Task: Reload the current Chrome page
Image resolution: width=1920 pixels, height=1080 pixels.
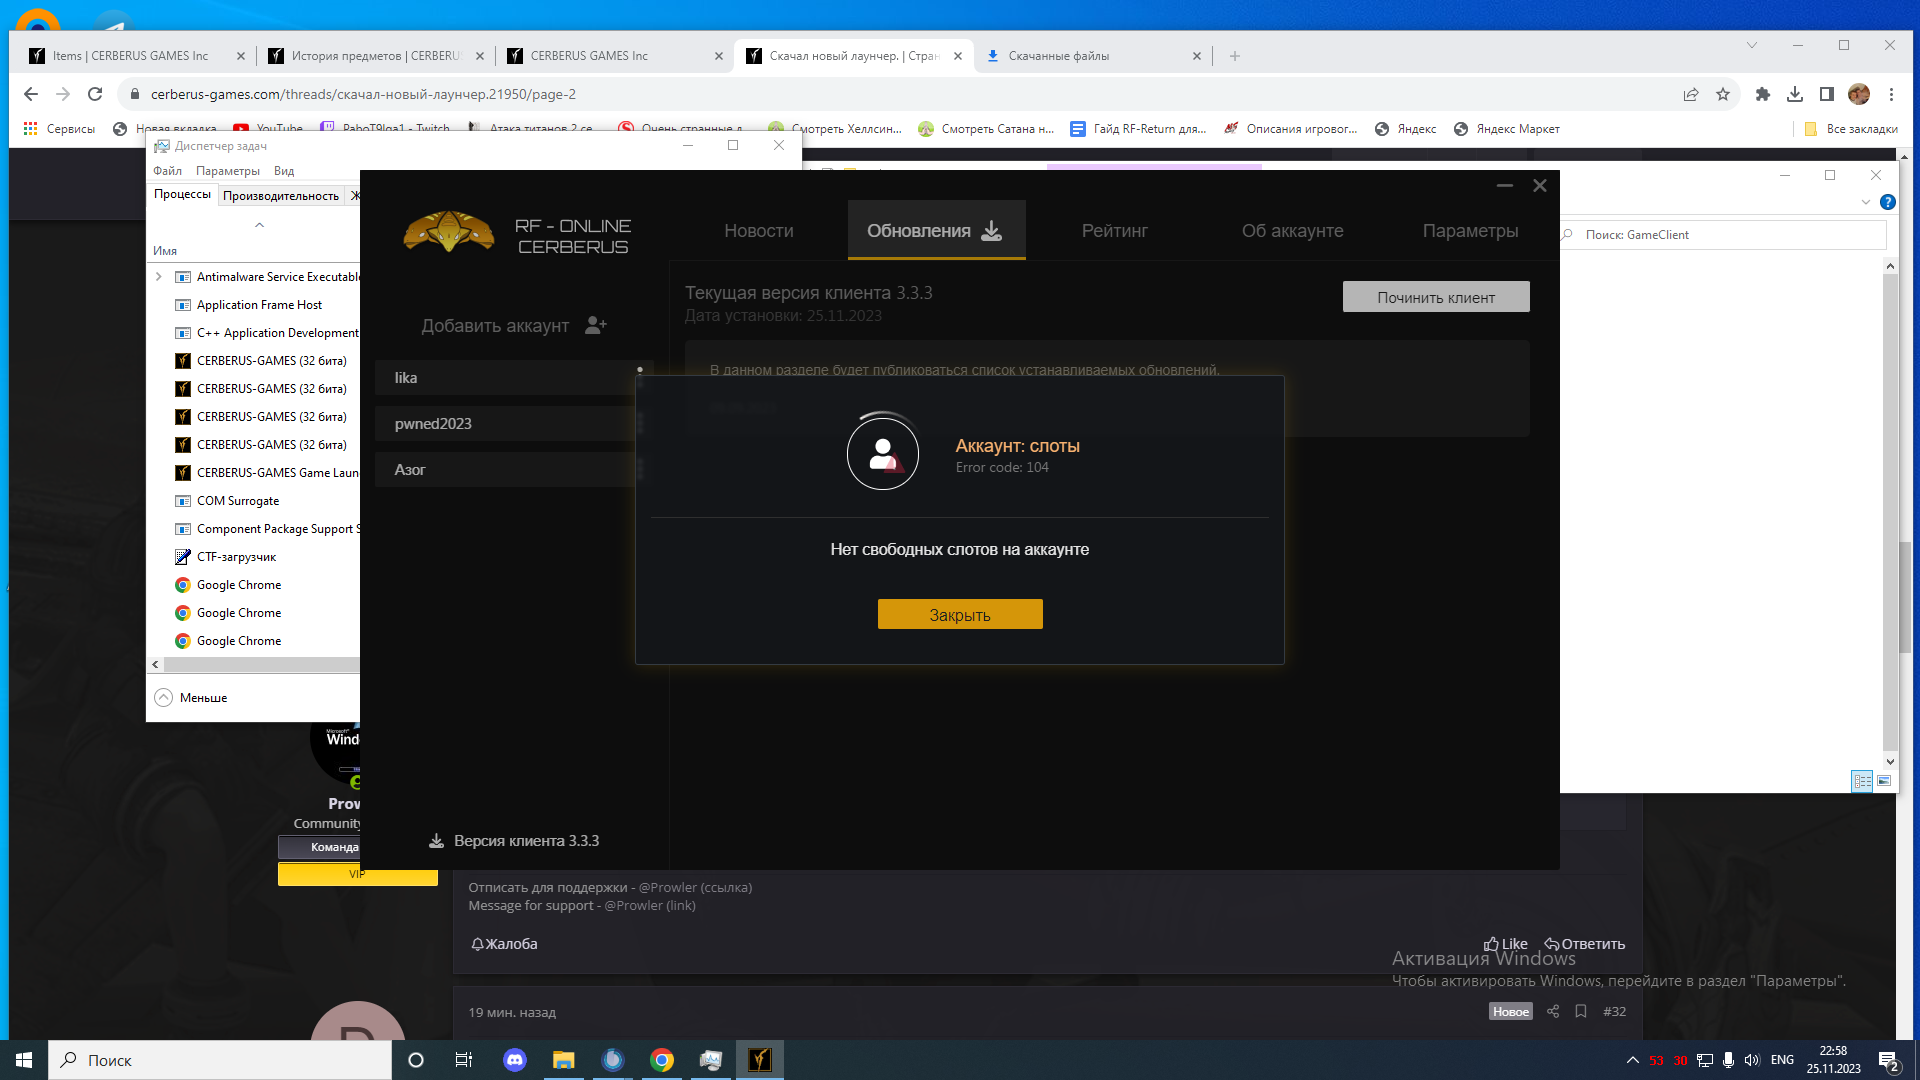Action: pos(95,94)
